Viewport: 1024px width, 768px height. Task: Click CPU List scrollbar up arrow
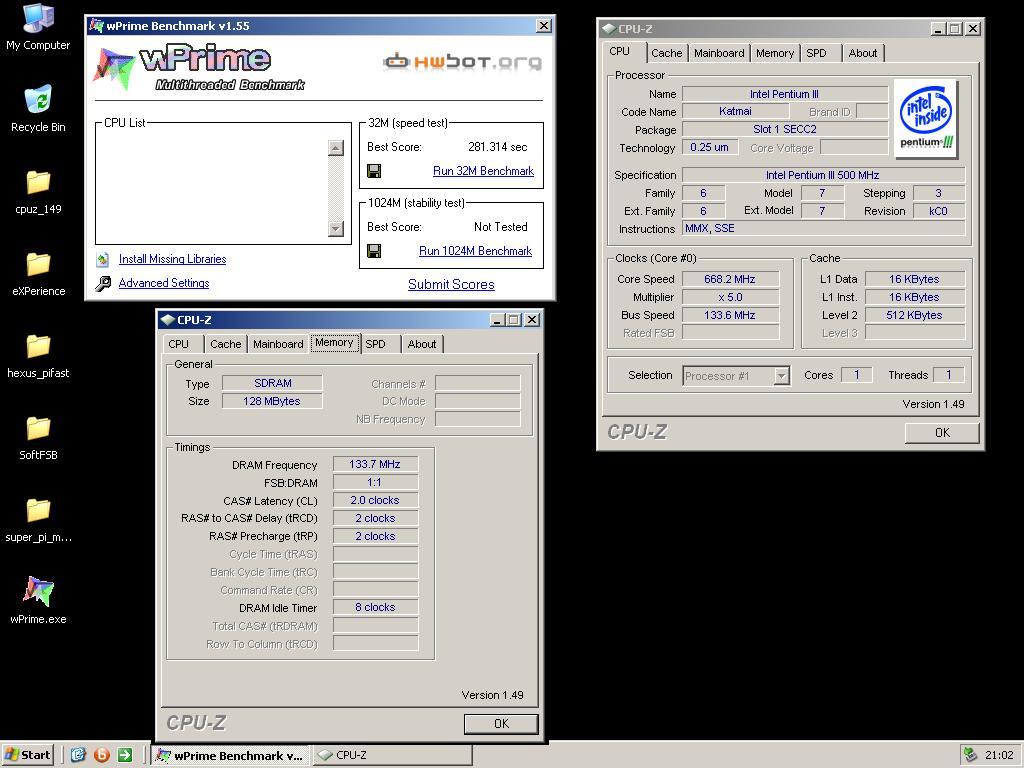pyautogui.click(x=336, y=148)
